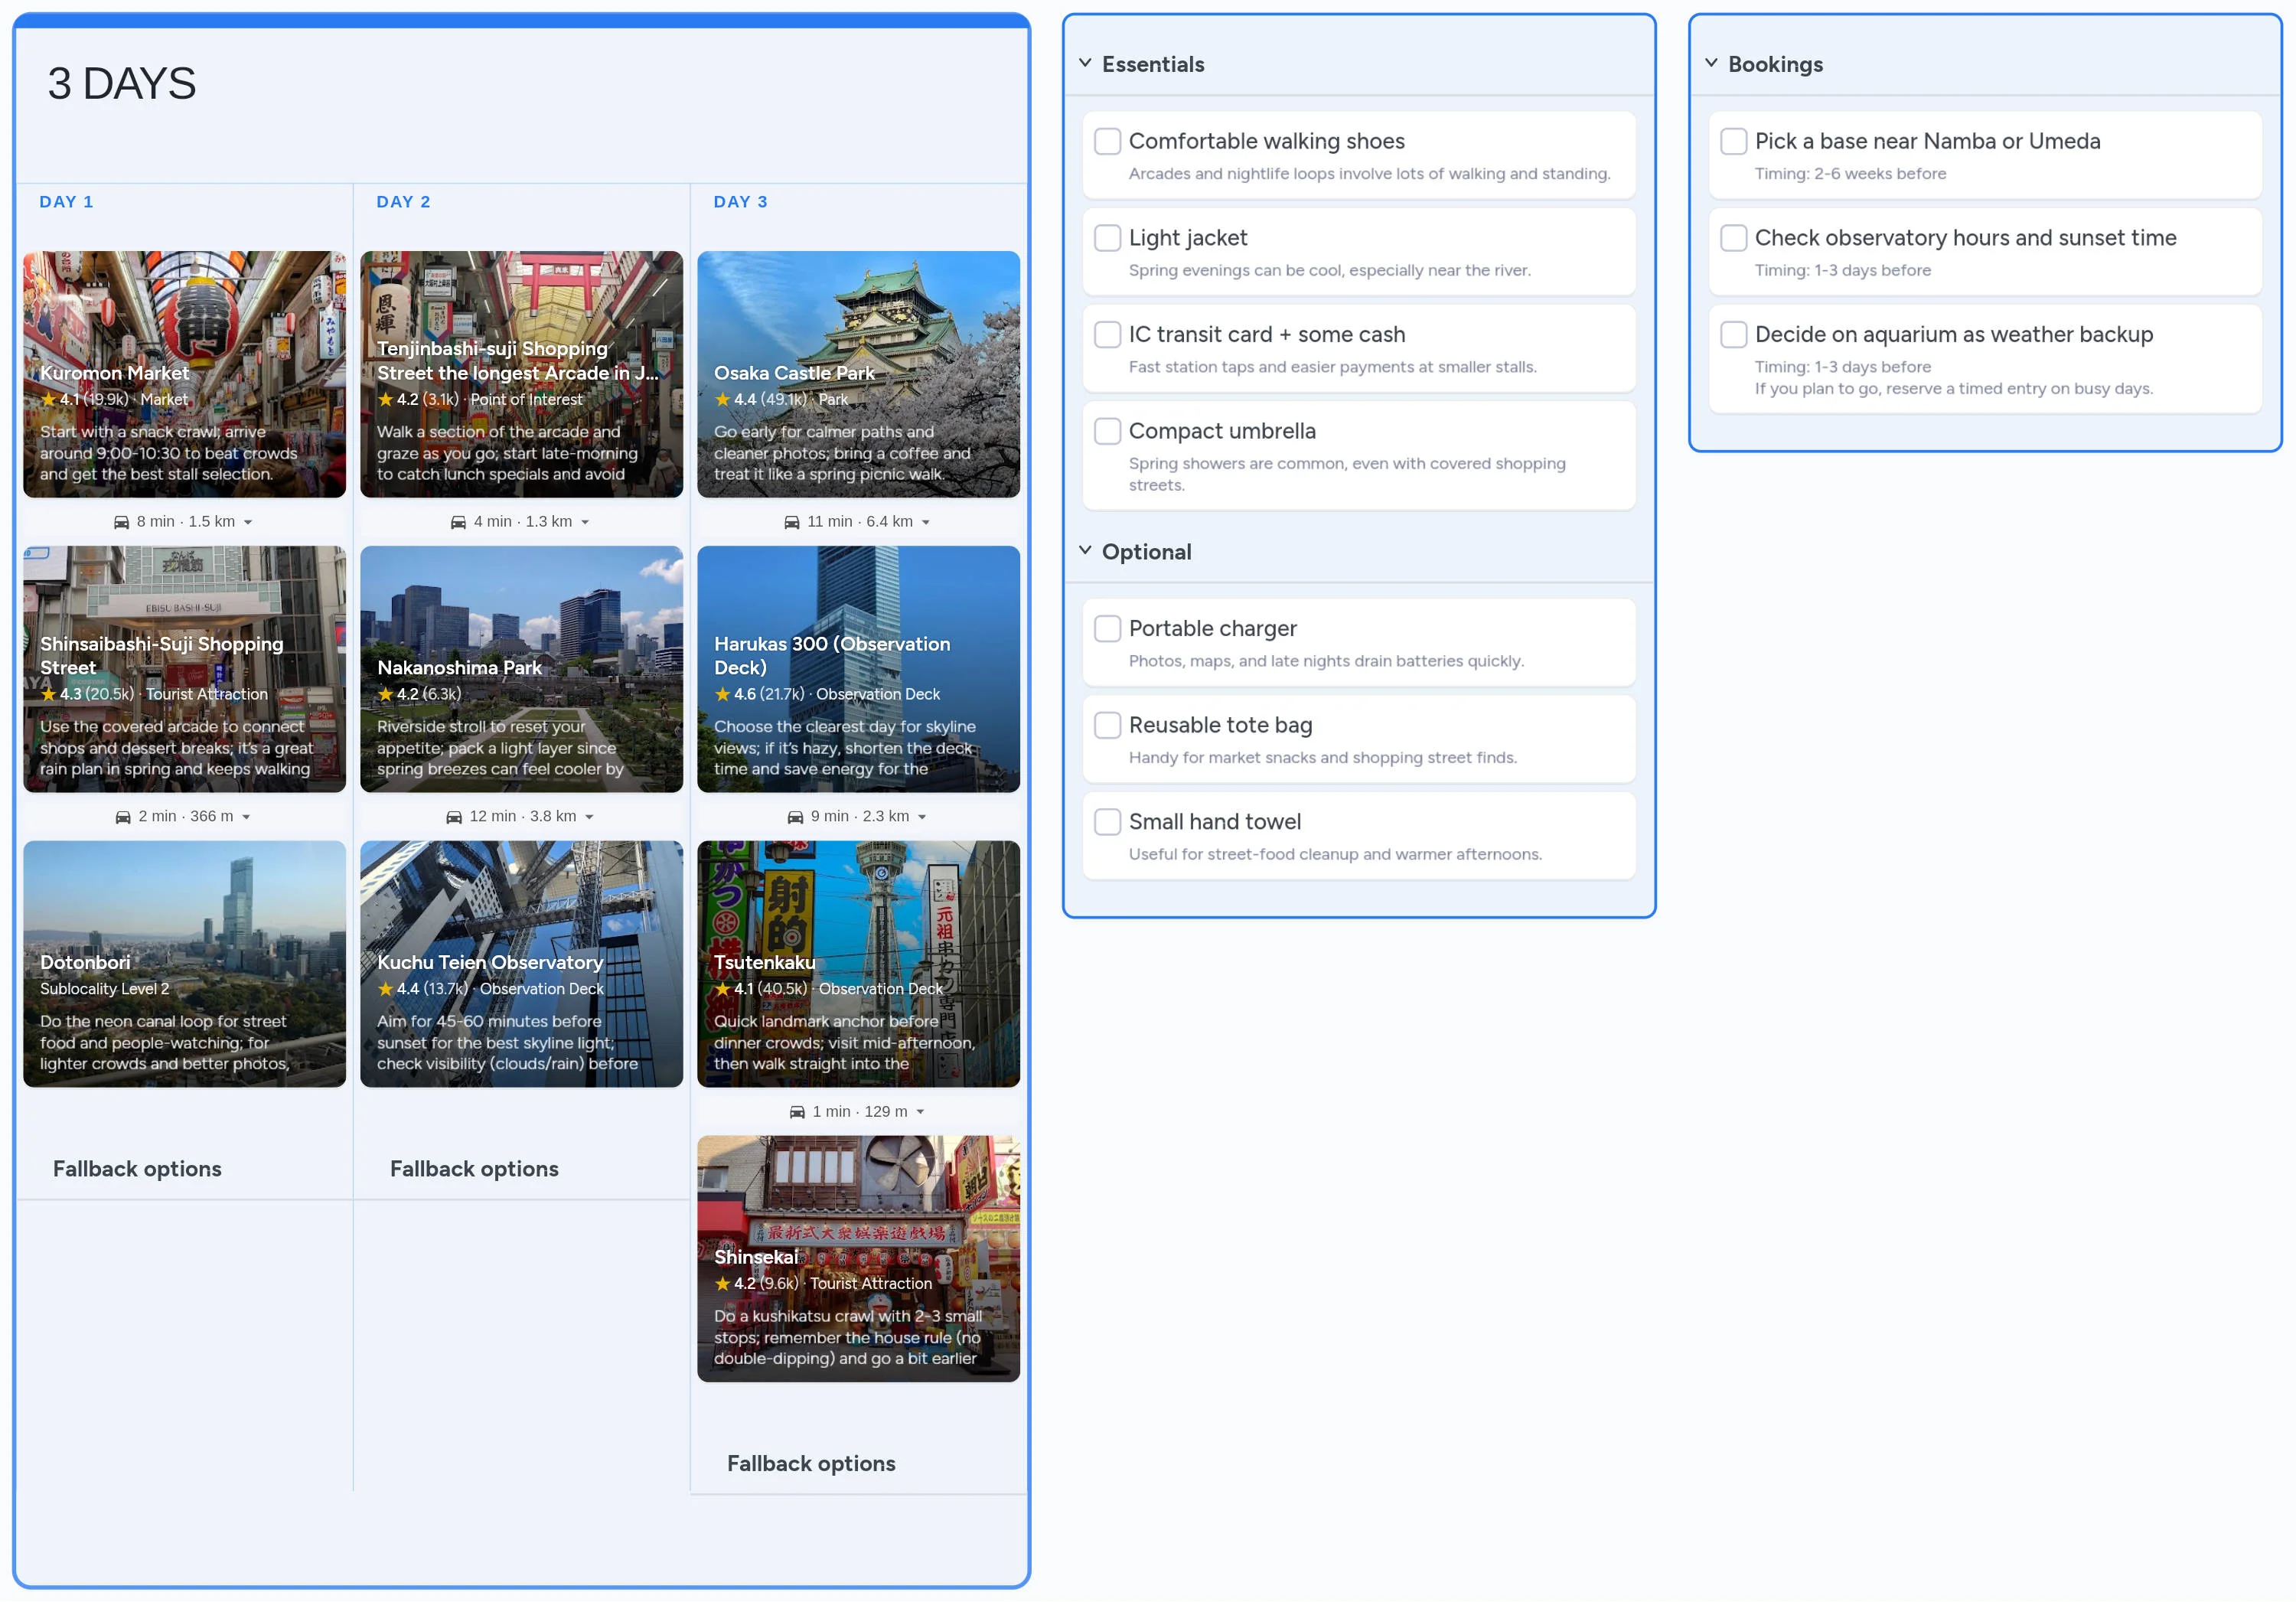Open Fallback options under Day 1
Image resolution: width=2296 pixels, height=1602 pixels.
pyautogui.click(x=137, y=1168)
